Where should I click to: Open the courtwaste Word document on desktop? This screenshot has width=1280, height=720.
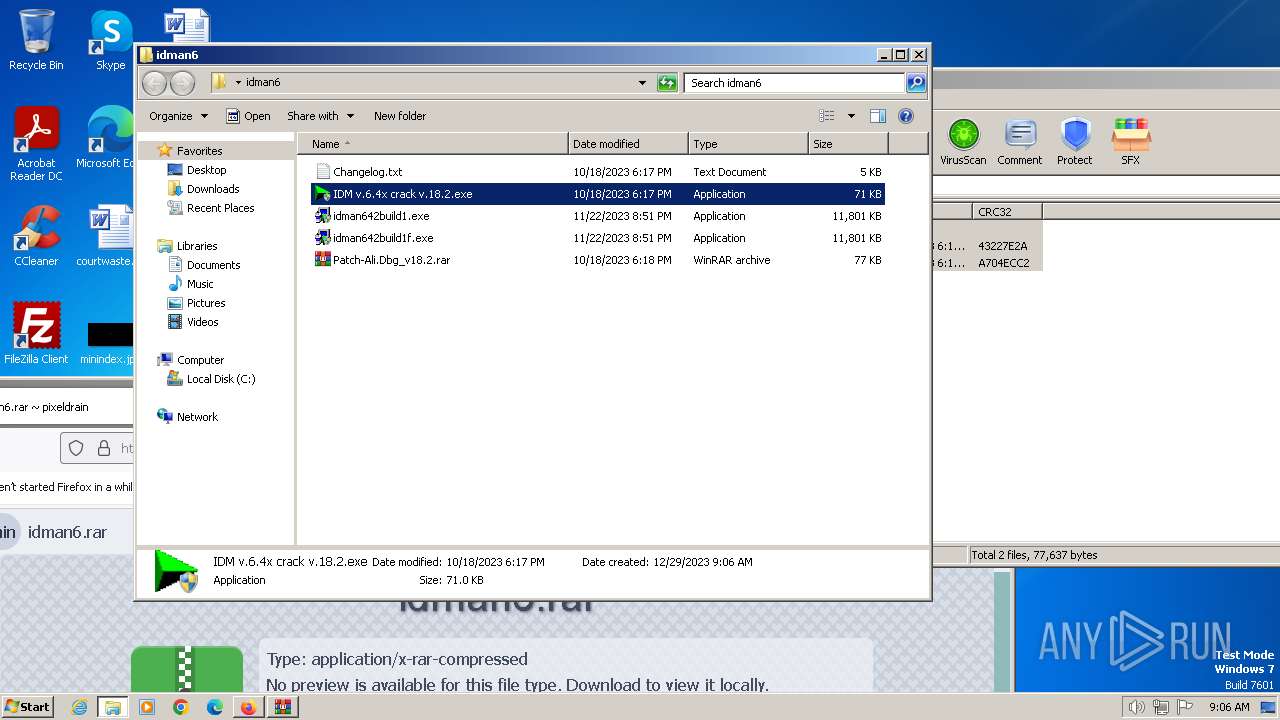pos(106,236)
